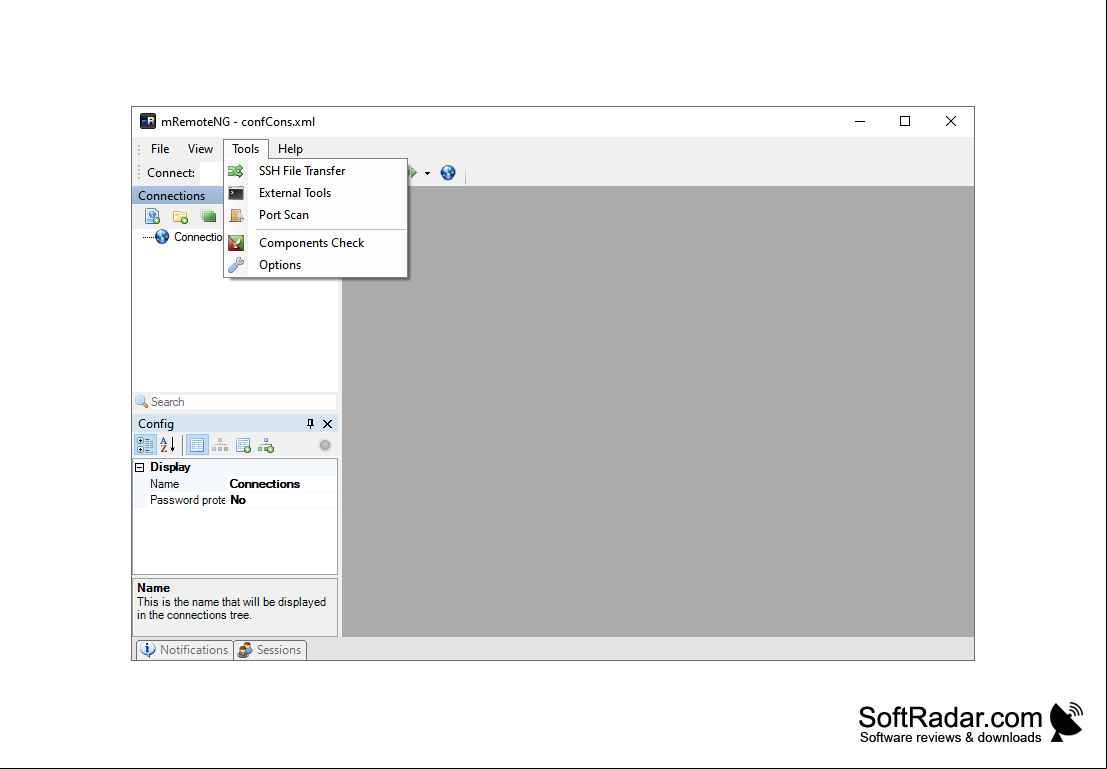The image size is (1107, 769).
Task: Show the Properties view in Config toolbar
Action: (197, 445)
